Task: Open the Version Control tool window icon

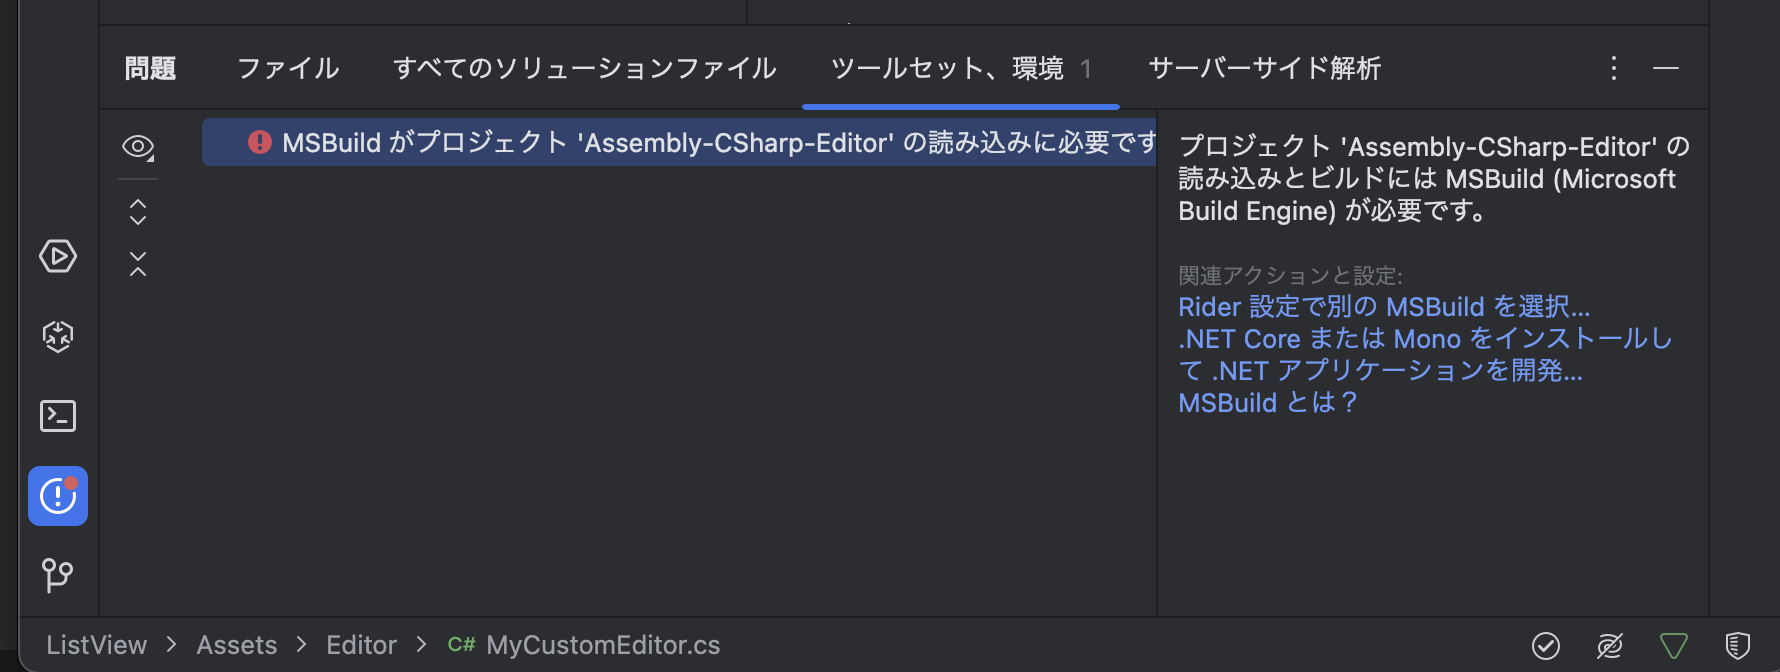Action: coord(58,576)
